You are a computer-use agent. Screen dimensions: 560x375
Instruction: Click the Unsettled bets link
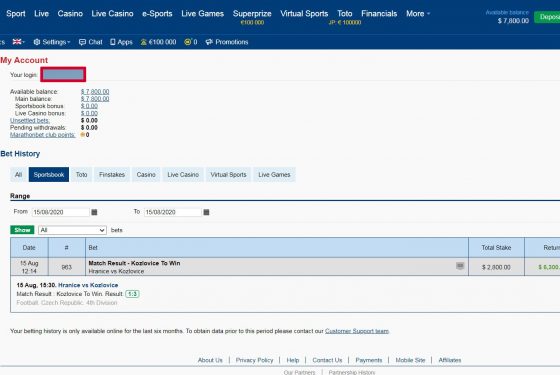coord(30,121)
